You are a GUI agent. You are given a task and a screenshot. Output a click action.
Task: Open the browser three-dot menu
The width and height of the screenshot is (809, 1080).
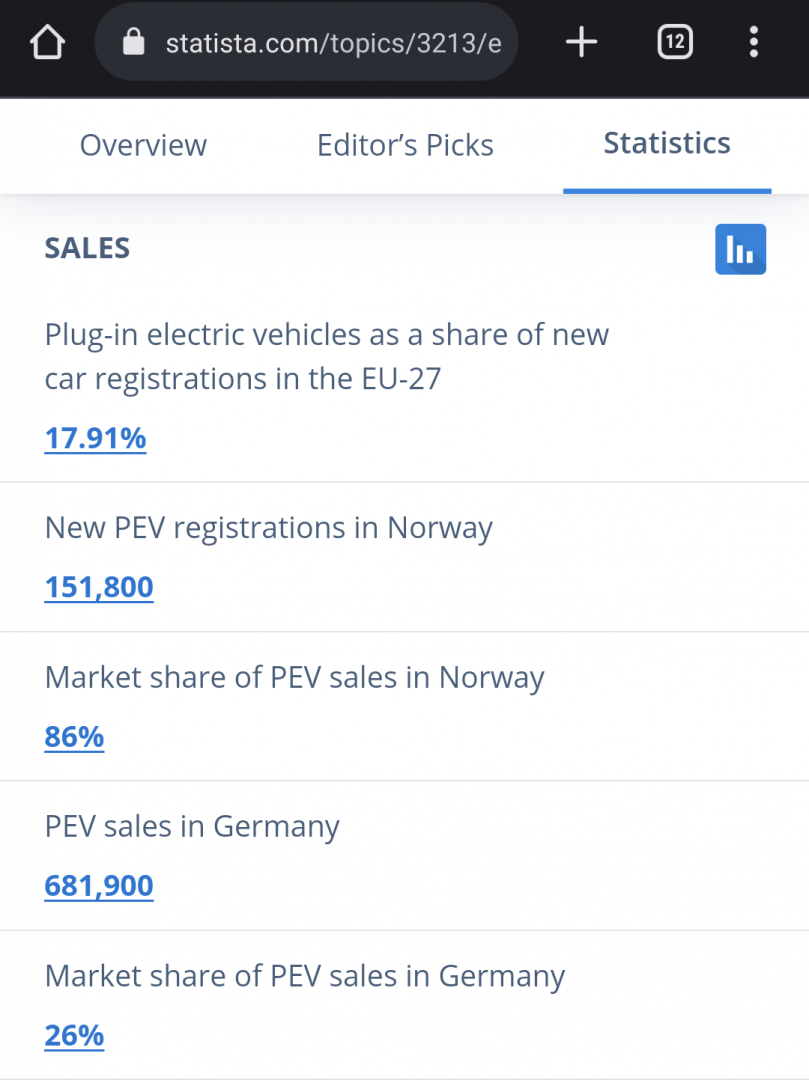pos(753,42)
